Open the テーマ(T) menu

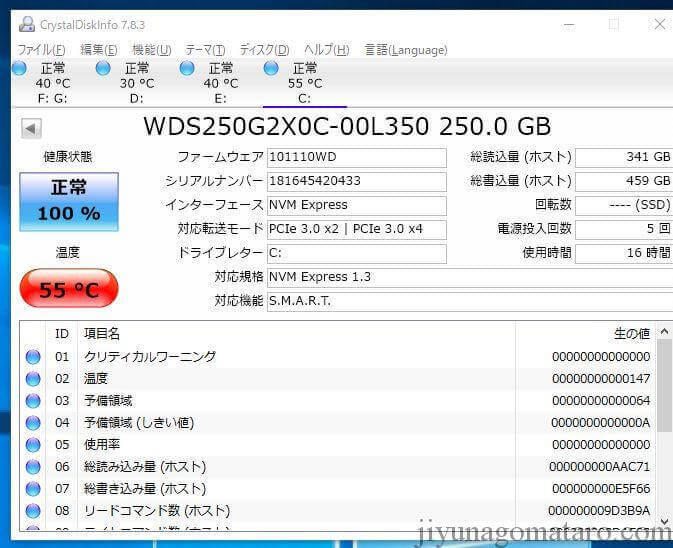pyautogui.click(x=205, y=50)
